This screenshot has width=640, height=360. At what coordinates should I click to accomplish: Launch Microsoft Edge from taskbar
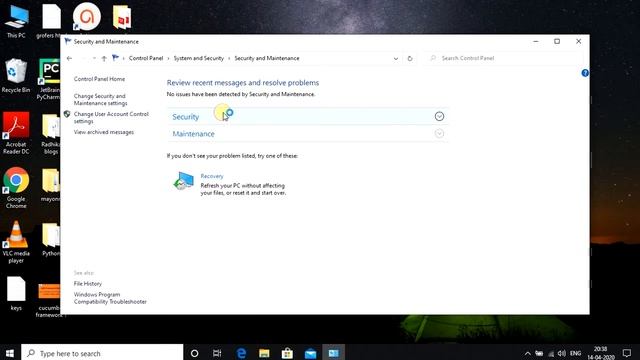[241, 353]
